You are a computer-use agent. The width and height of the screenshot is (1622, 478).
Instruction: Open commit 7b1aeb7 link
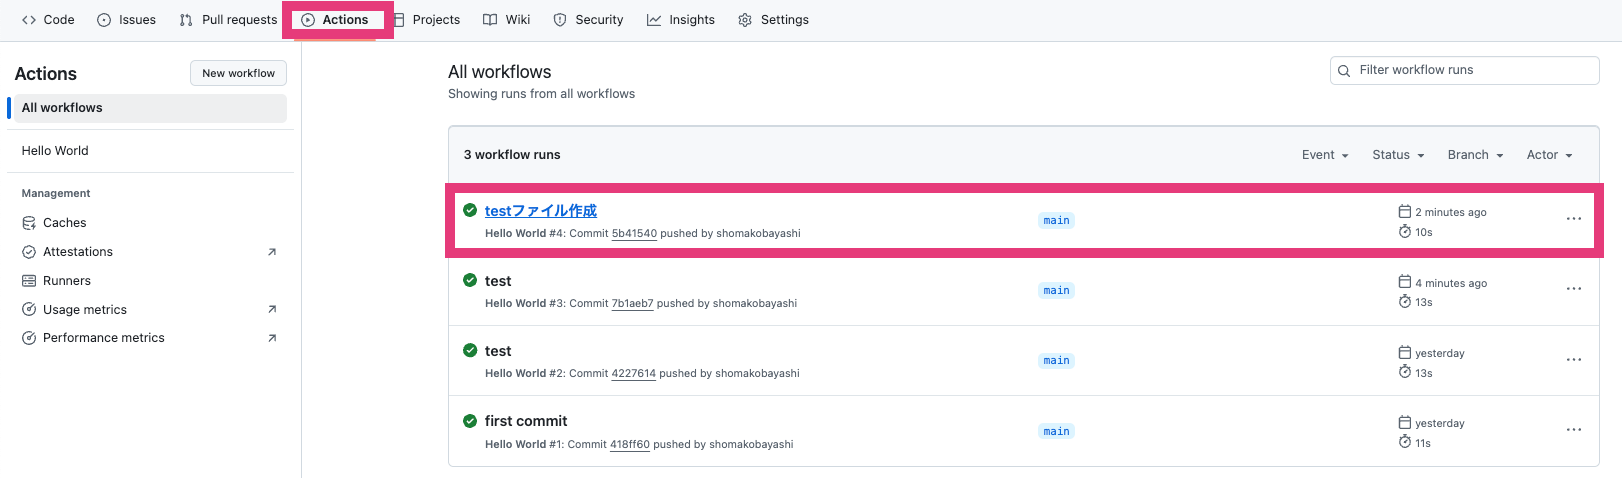[632, 304]
